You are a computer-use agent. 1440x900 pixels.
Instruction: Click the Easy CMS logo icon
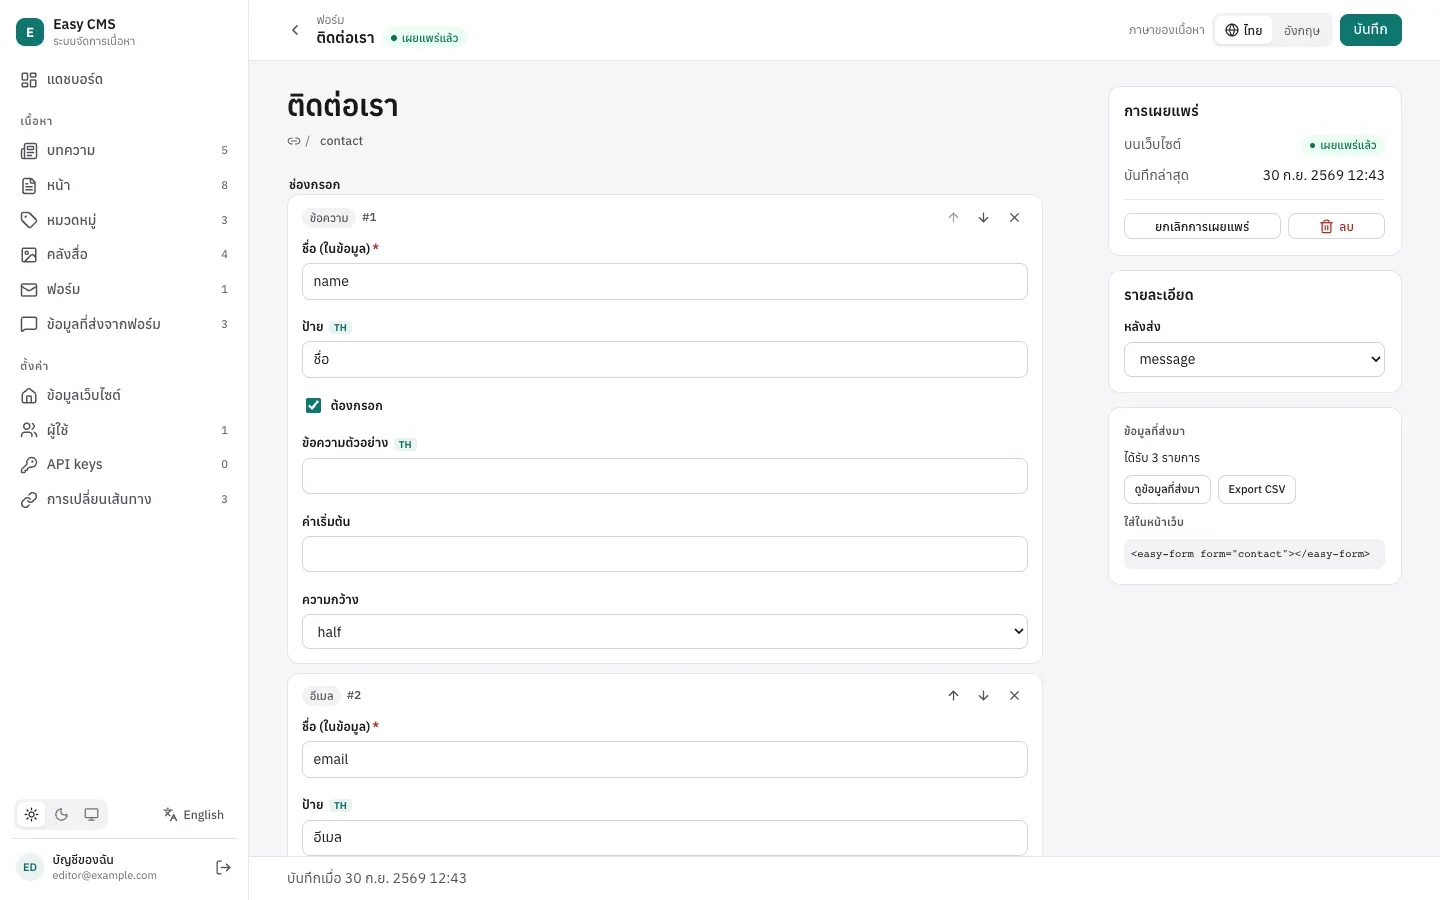tap(30, 32)
